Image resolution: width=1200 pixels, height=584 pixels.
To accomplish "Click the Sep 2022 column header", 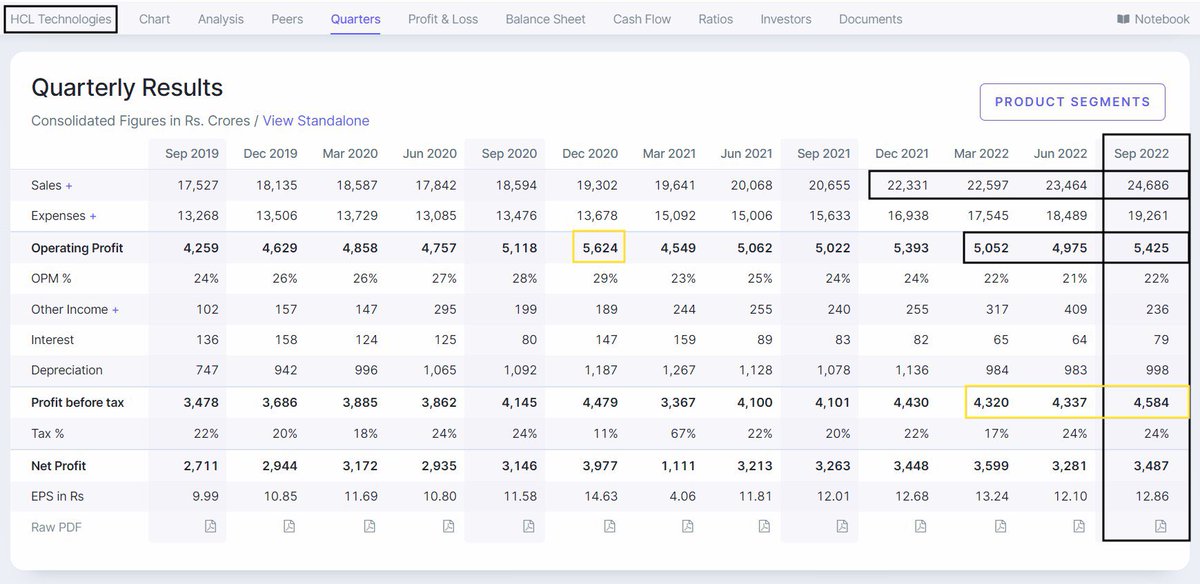I will [x=1141, y=154].
